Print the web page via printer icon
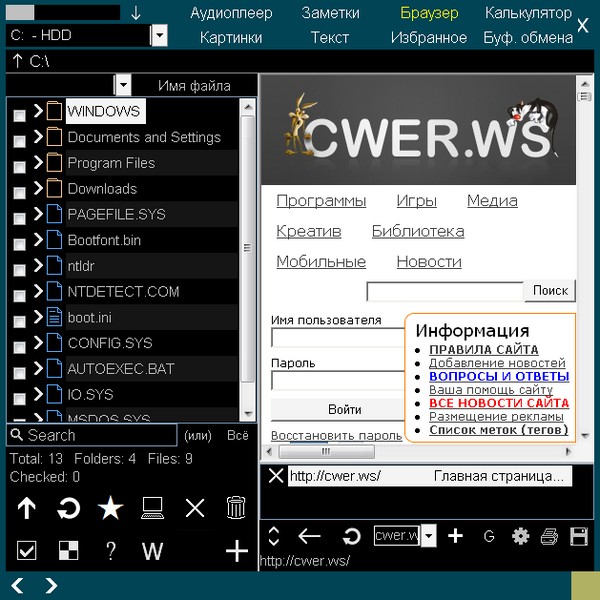Viewport: 600px width, 600px height. point(548,536)
